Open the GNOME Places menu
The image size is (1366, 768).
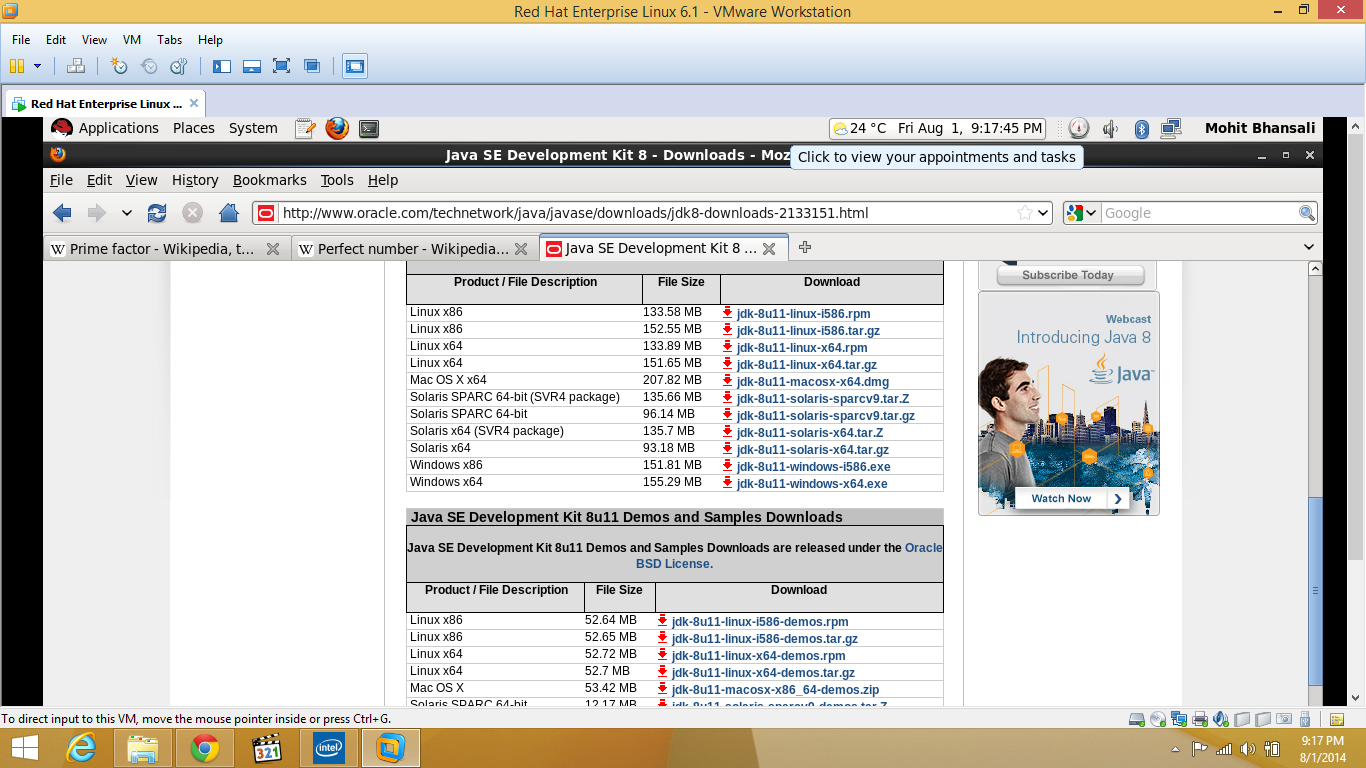(x=194, y=128)
